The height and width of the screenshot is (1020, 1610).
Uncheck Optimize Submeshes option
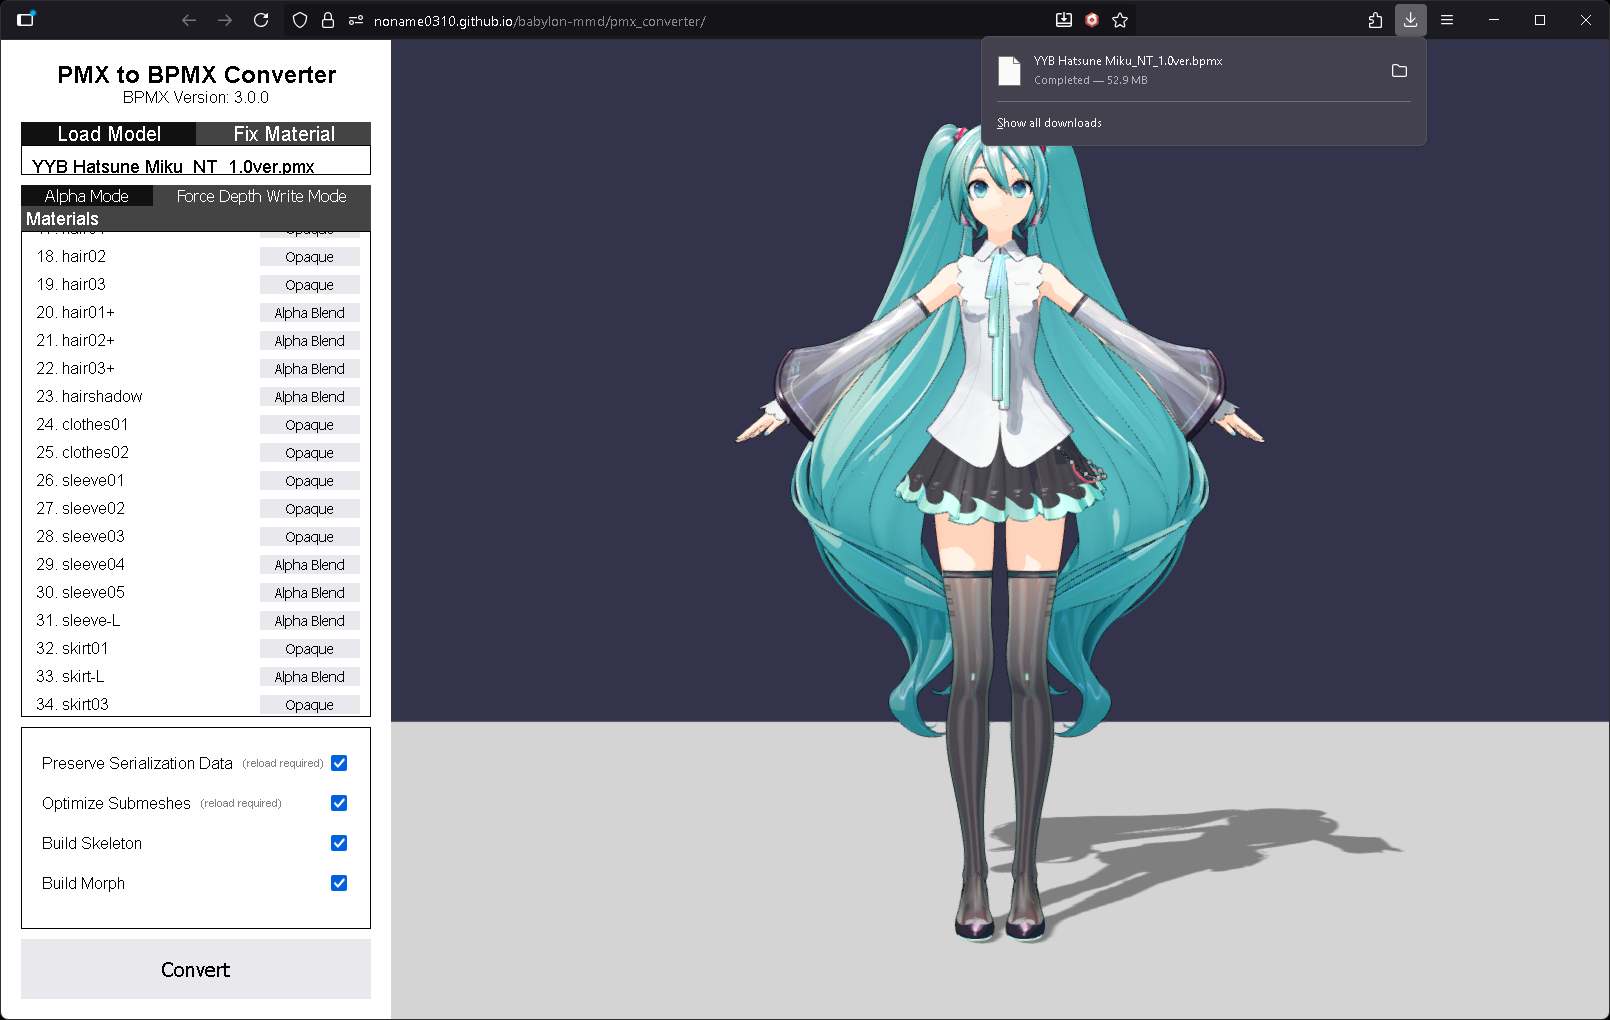(339, 803)
